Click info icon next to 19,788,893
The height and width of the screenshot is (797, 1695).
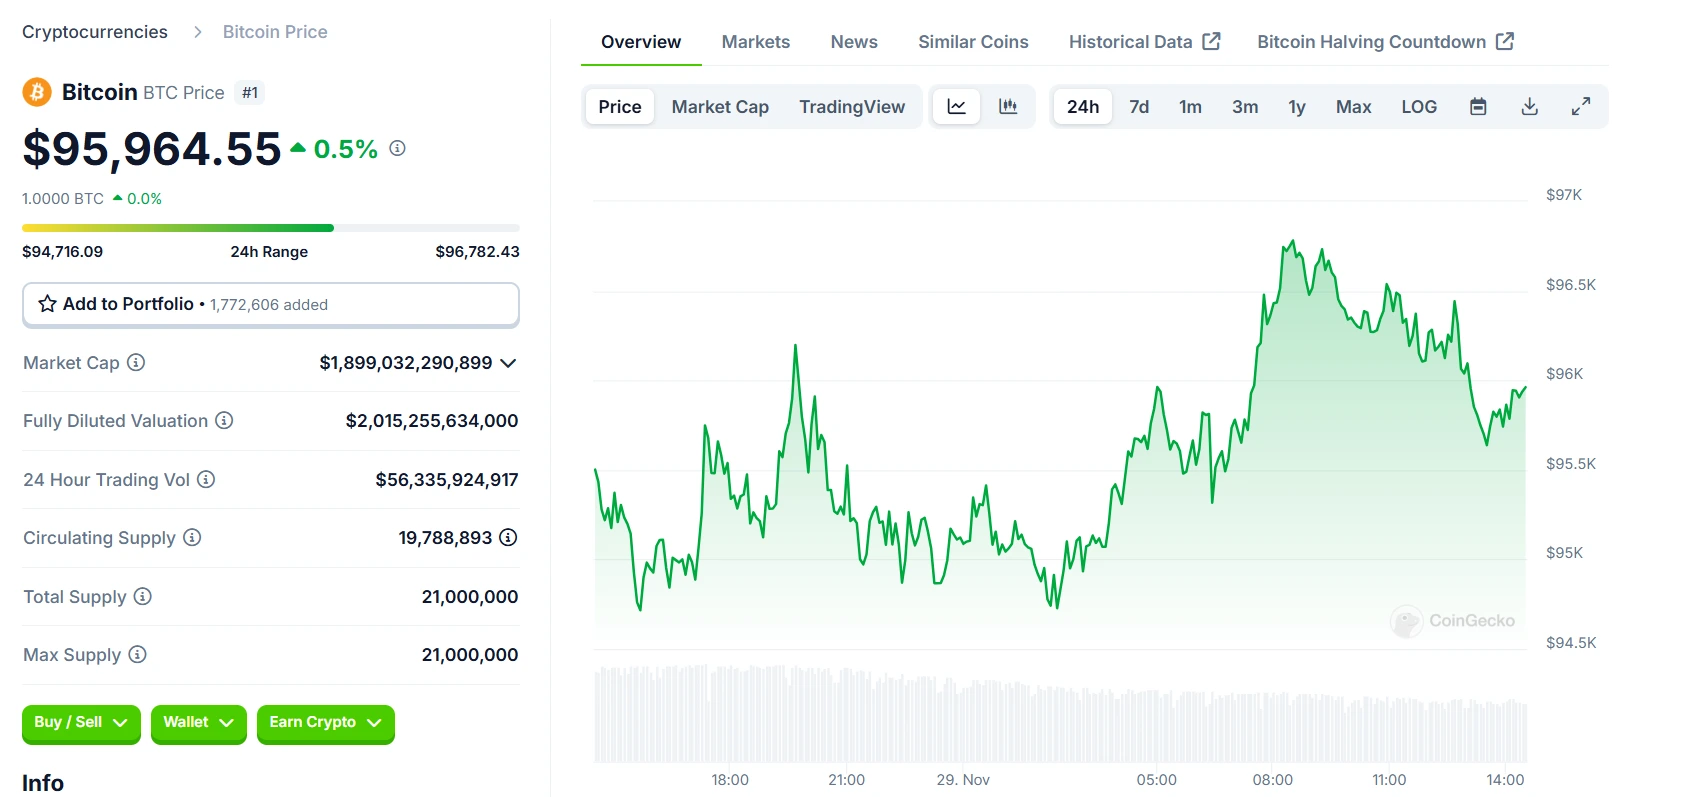[508, 537]
